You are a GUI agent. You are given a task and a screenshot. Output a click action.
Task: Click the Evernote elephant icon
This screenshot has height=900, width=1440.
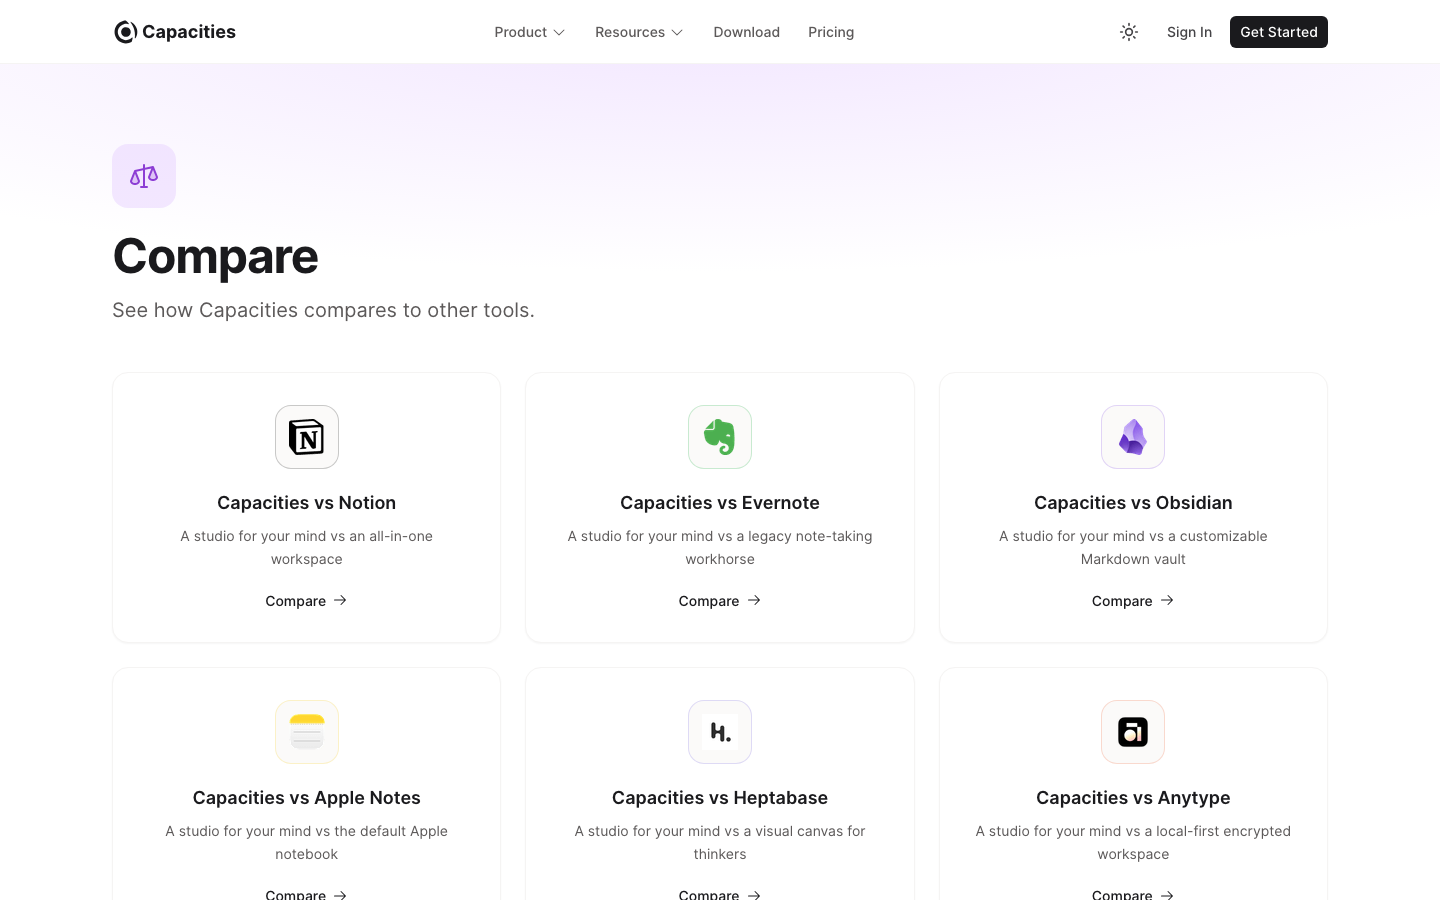(720, 437)
